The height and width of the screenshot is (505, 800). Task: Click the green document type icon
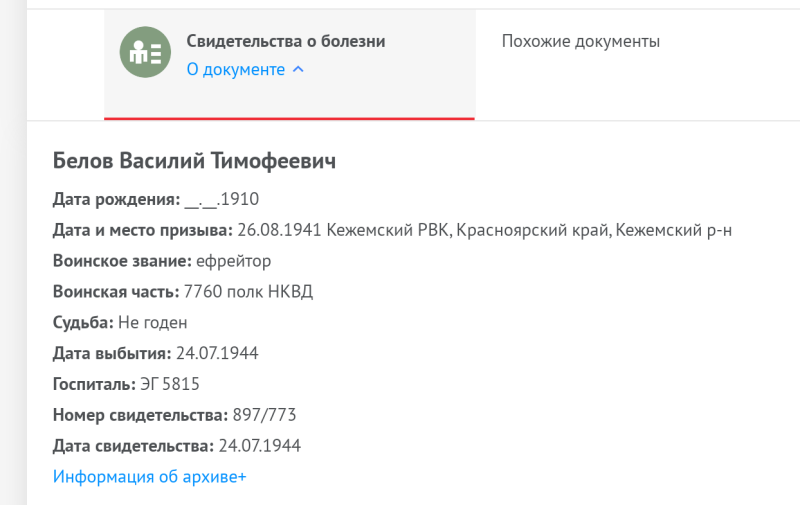click(145, 52)
